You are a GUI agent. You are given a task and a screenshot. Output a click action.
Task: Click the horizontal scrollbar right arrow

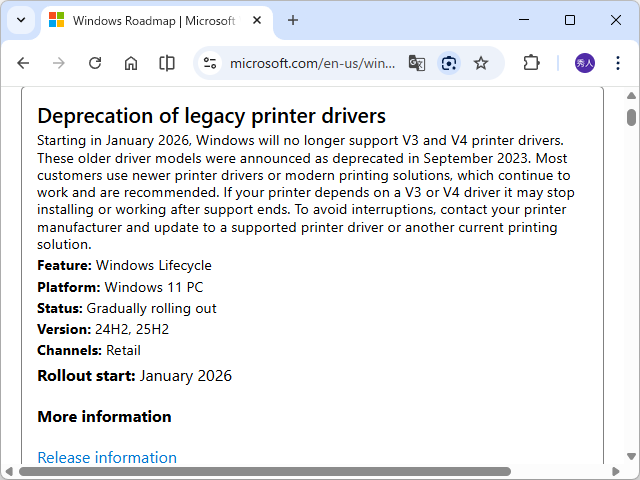[616, 472]
